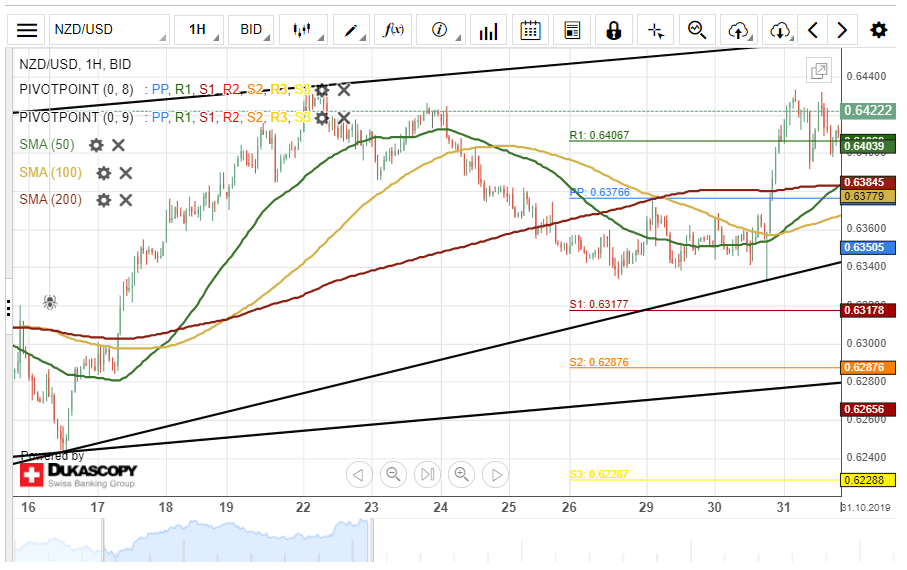Image resolution: width=907 pixels, height=570 pixels.
Task: Open SMA (200) indicator settings gear
Action: tap(103, 200)
